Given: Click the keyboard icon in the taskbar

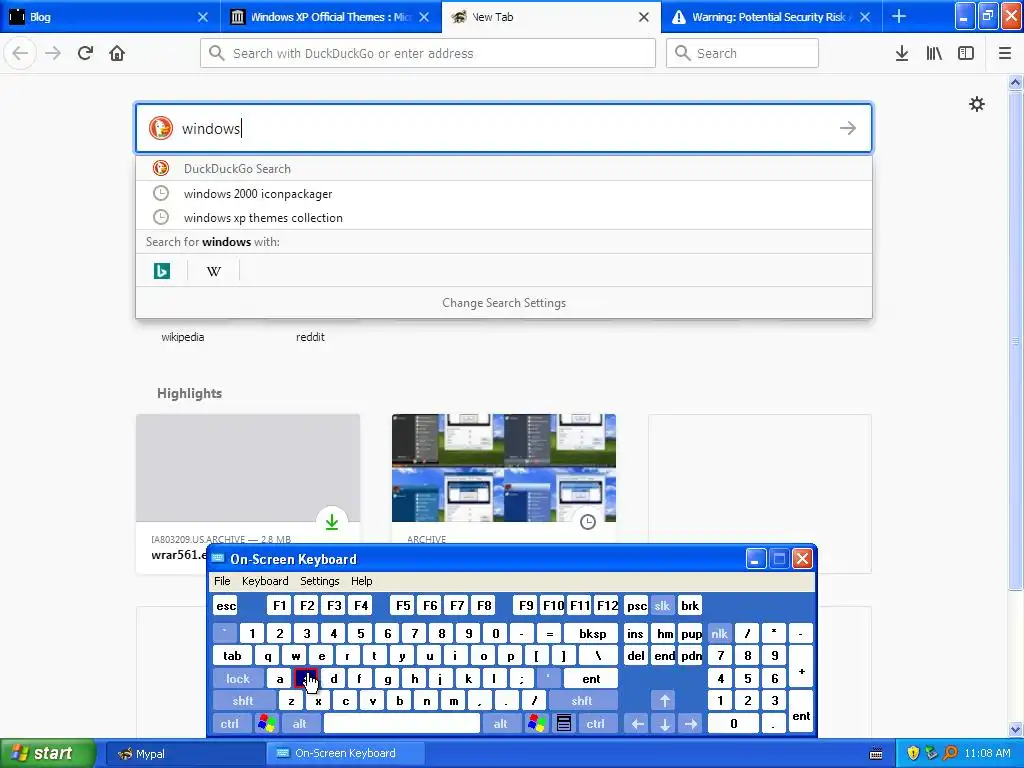Looking at the screenshot, I should tap(876, 754).
